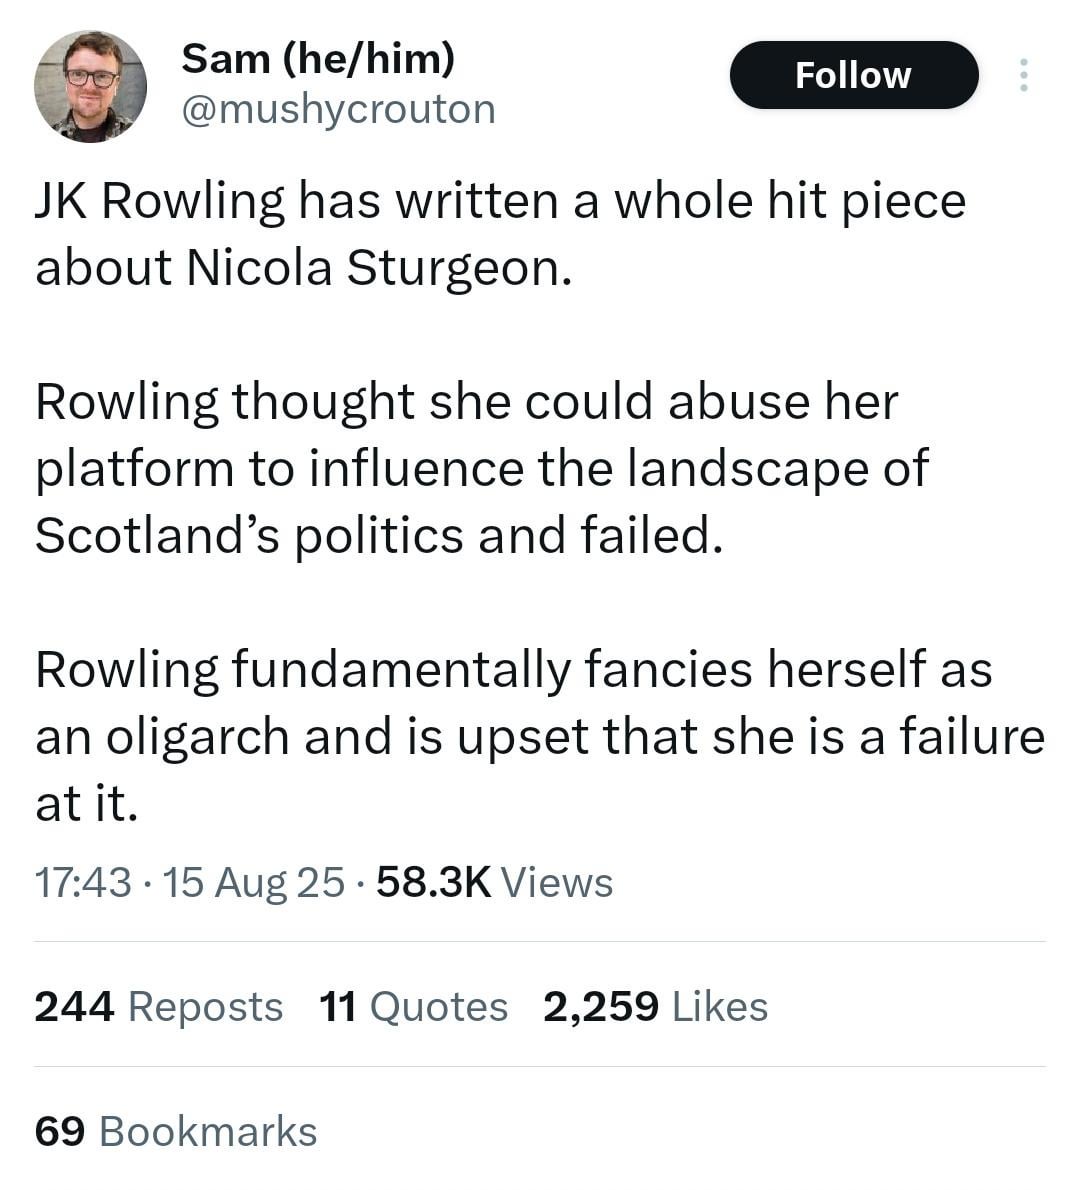
Task: Open the three-dot more options menu
Action: [1024, 75]
